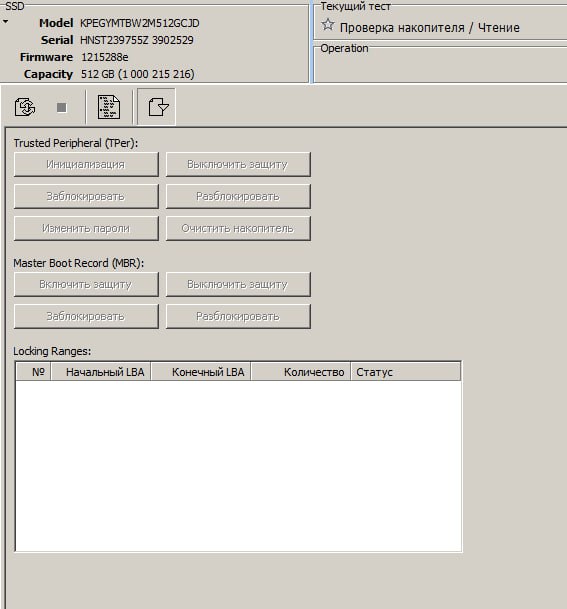Screen dimensions: 567x609
Task: Click the Изменить пароли button
Action: click(x=86, y=228)
